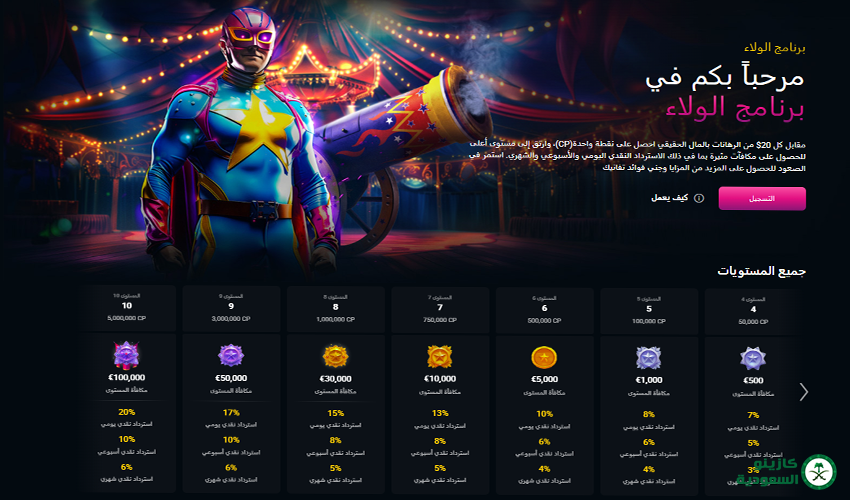Select the level 8 orange star badge

[x=335, y=357]
